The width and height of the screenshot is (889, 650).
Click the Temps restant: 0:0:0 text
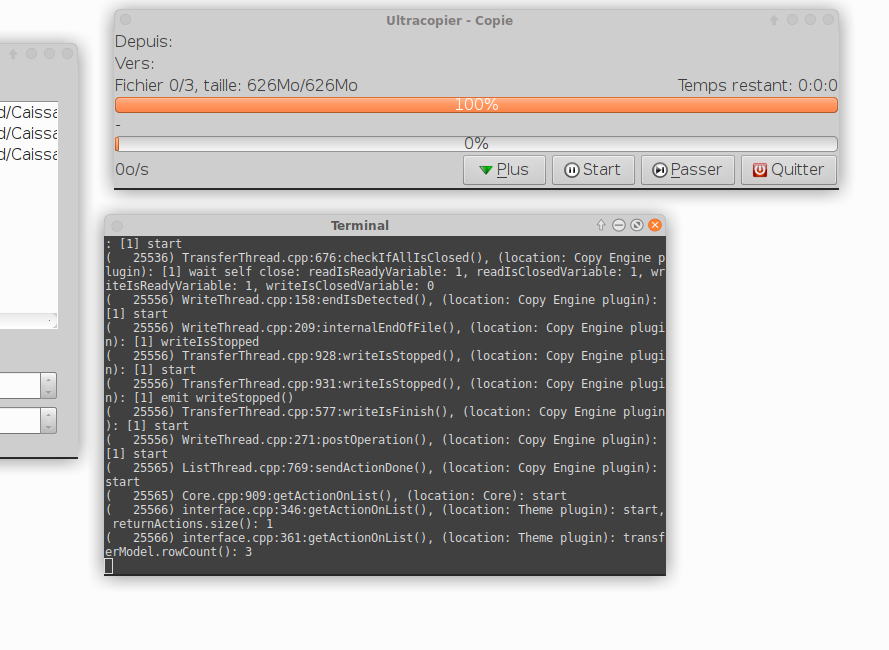tap(757, 86)
